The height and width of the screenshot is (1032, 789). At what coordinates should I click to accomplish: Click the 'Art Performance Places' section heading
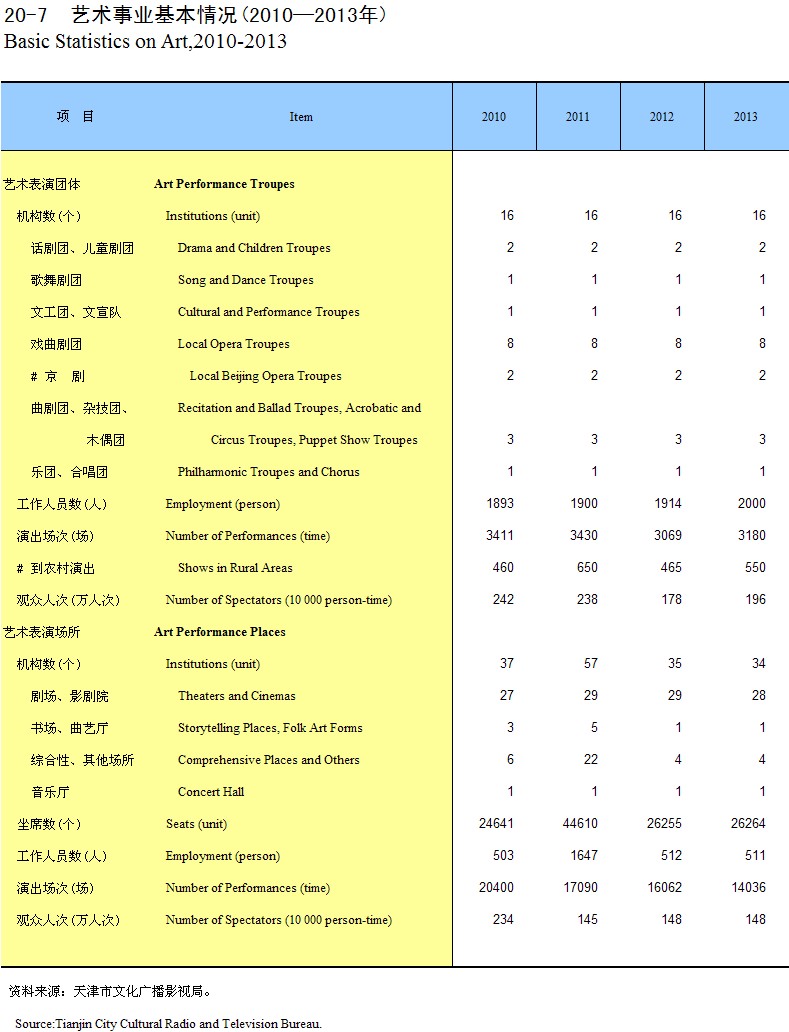[x=220, y=632]
